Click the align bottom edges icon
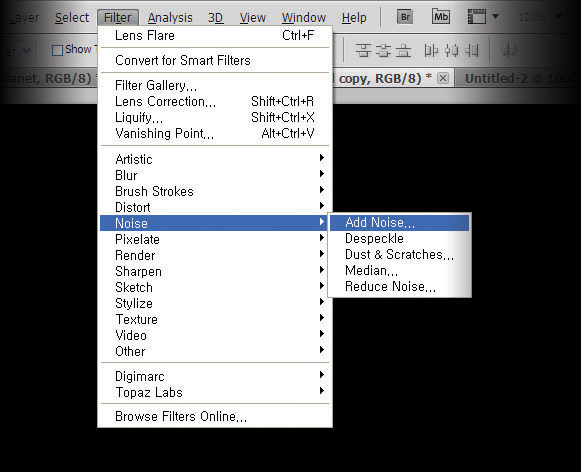This screenshot has height=472, width=581. click(x=404, y=50)
